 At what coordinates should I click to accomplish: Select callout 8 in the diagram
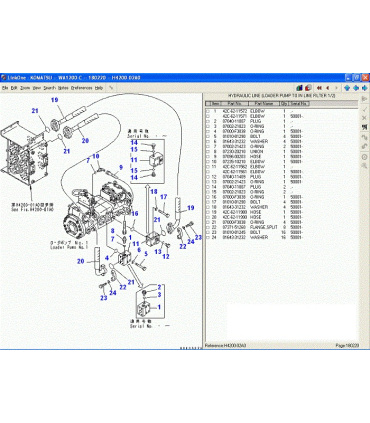tap(113, 231)
